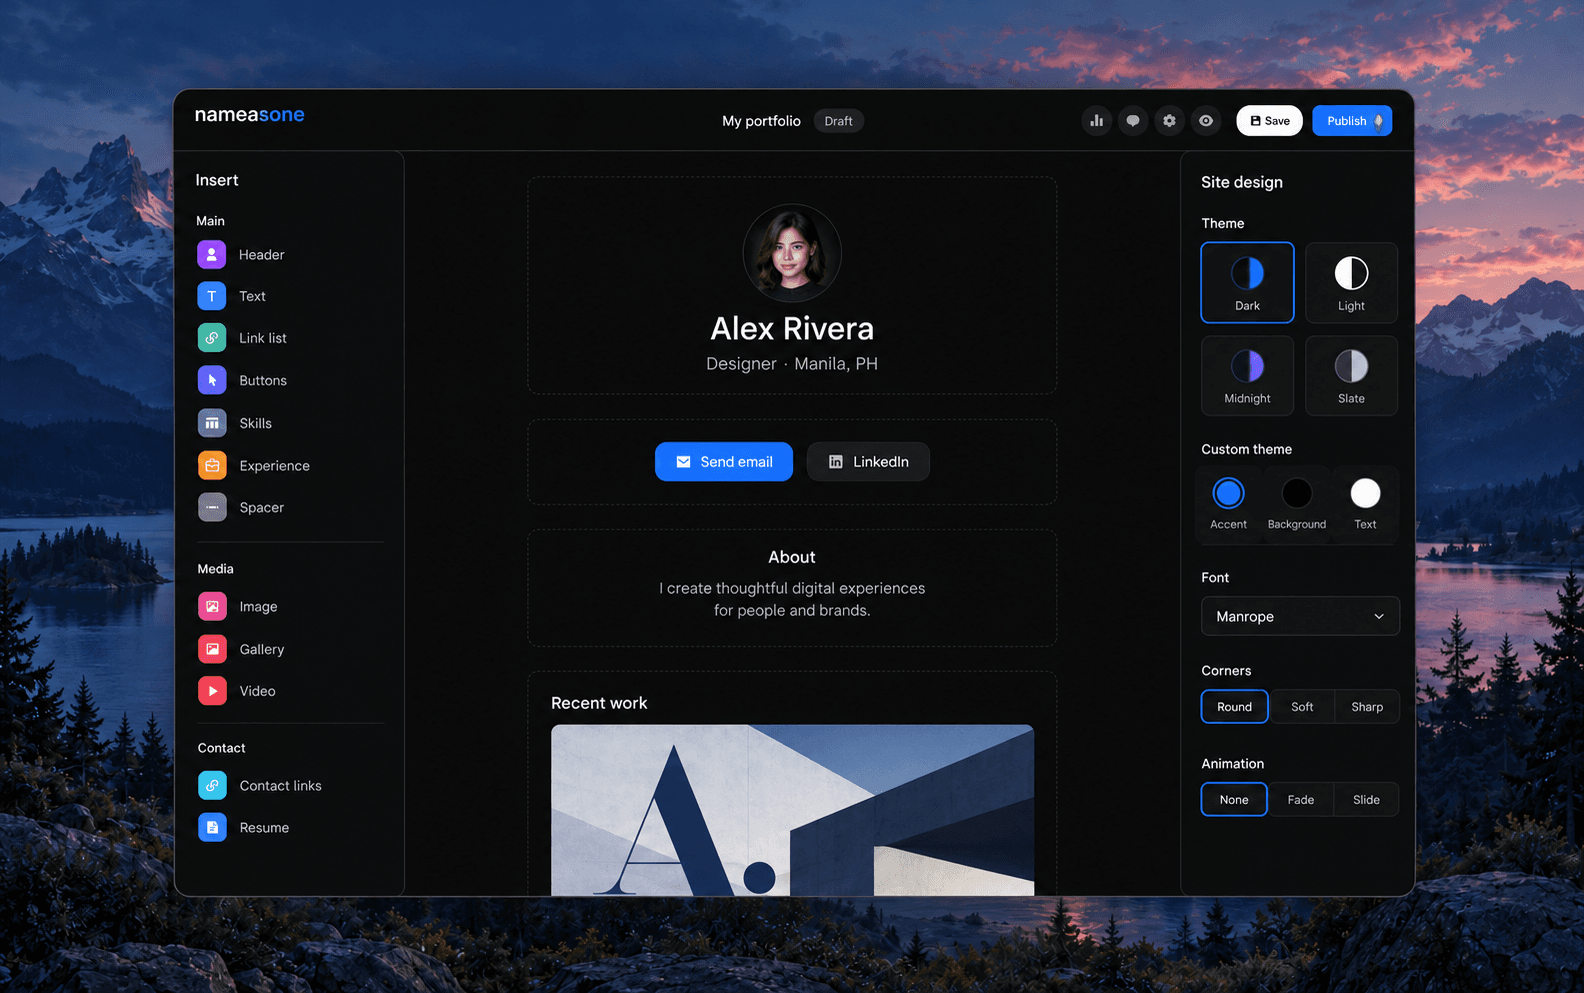Open the Manrope font dropdown
Image resolution: width=1584 pixels, height=993 pixels.
coord(1300,616)
